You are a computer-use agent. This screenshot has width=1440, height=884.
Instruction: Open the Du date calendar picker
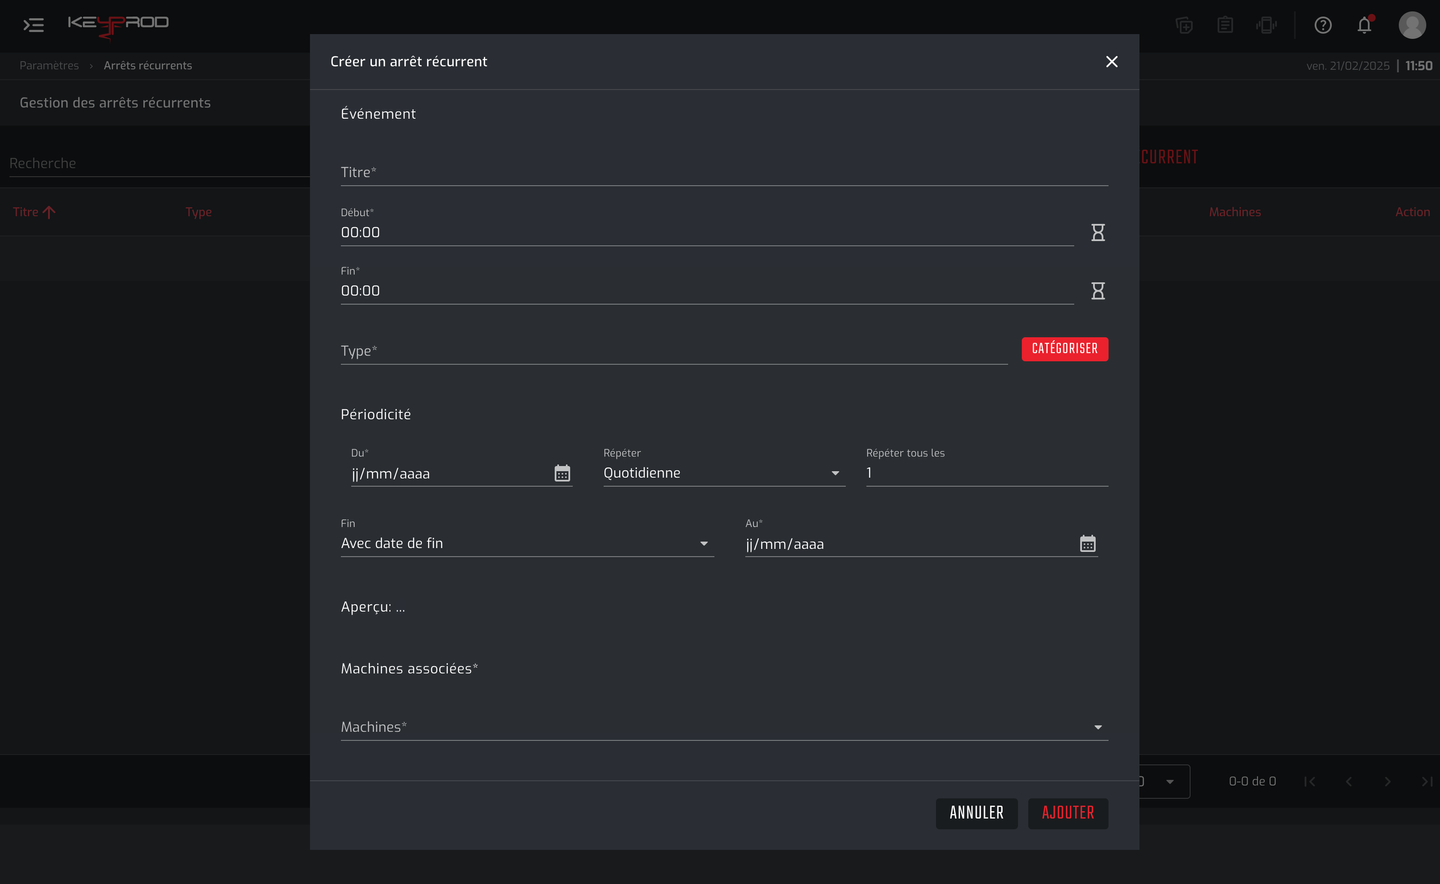click(562, 473)
